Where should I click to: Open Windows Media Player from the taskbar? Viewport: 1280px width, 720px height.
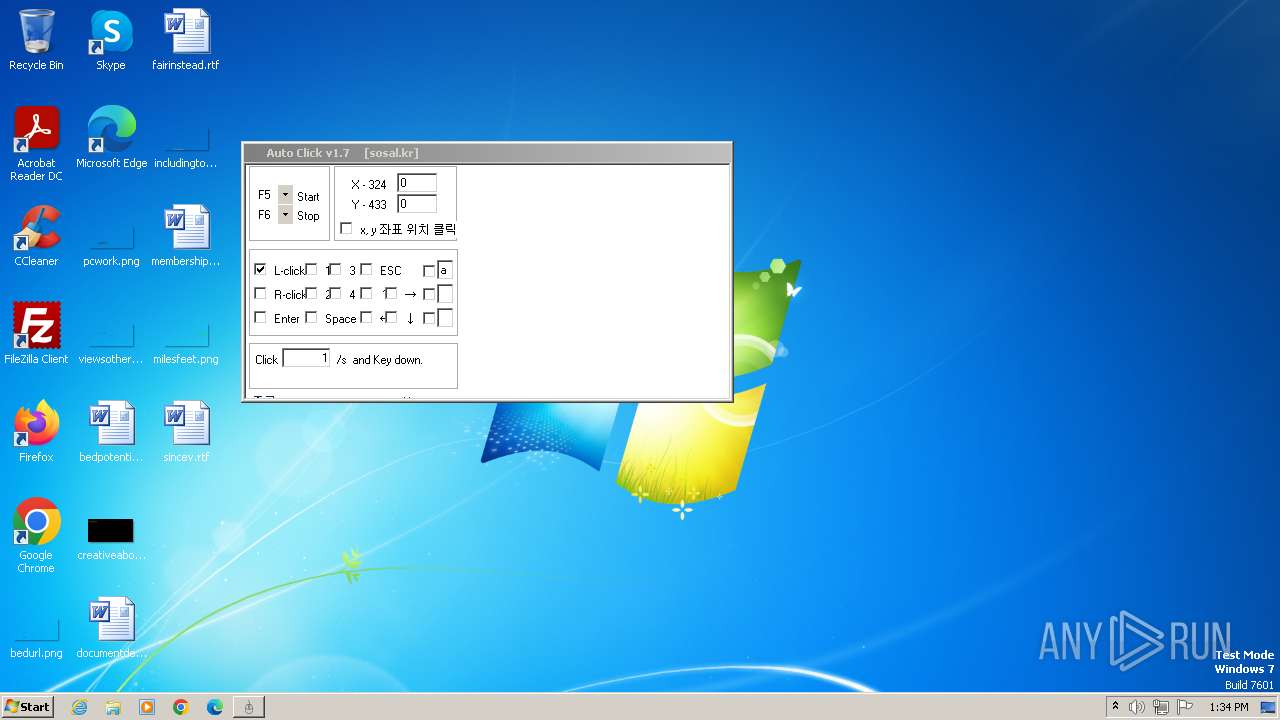click(x=147, y=707)
